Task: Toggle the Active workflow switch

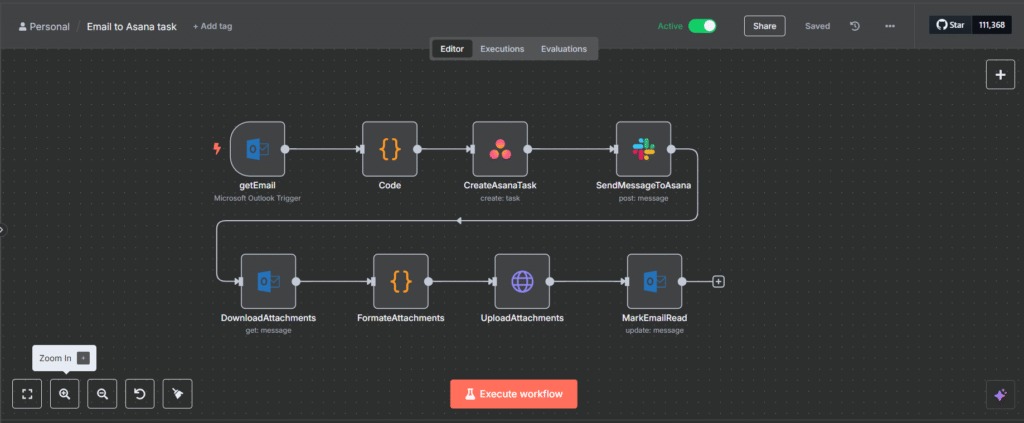Action: pos(702,26)
